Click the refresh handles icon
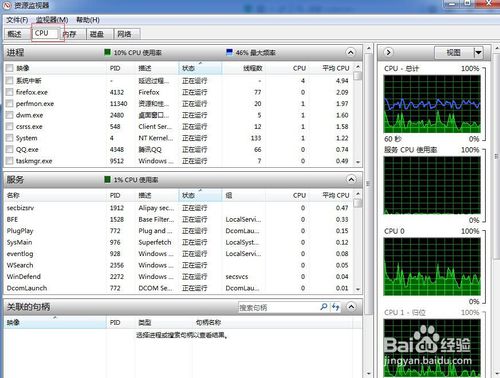This screenshot has height=378, width=500. click(335, 307)
